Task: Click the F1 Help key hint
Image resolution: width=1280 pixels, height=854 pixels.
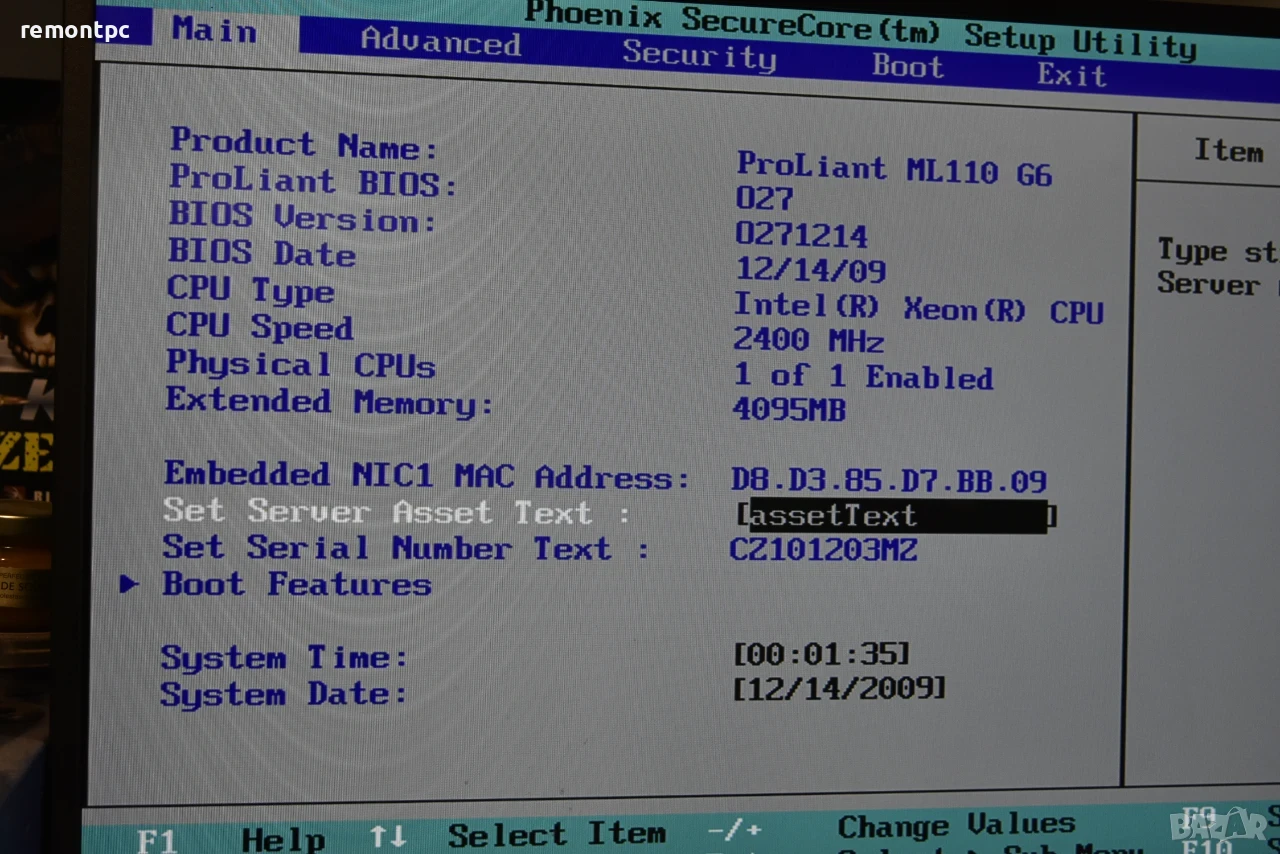Action: click(230, 839)
